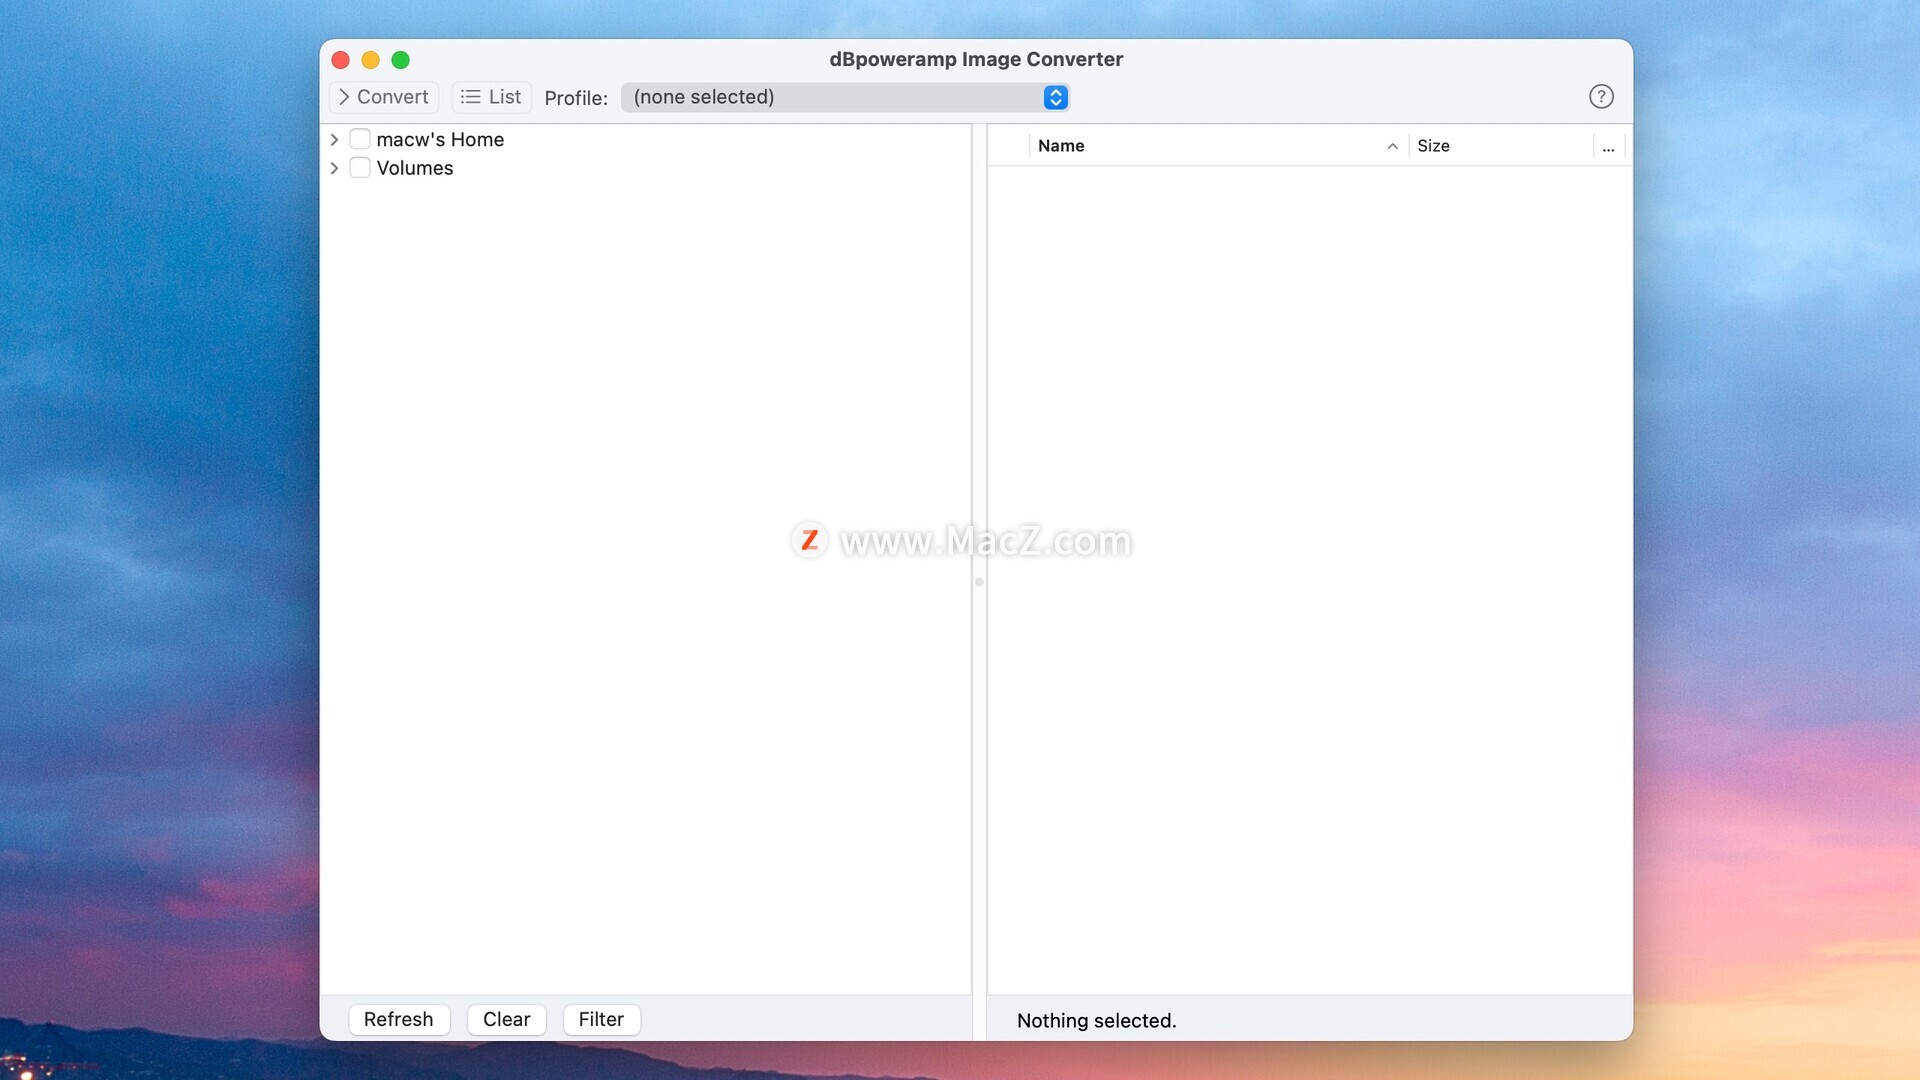This screenshot has height=1080, width=1920.
Task: Select the Volumes tree item
Action: [415, 168]
